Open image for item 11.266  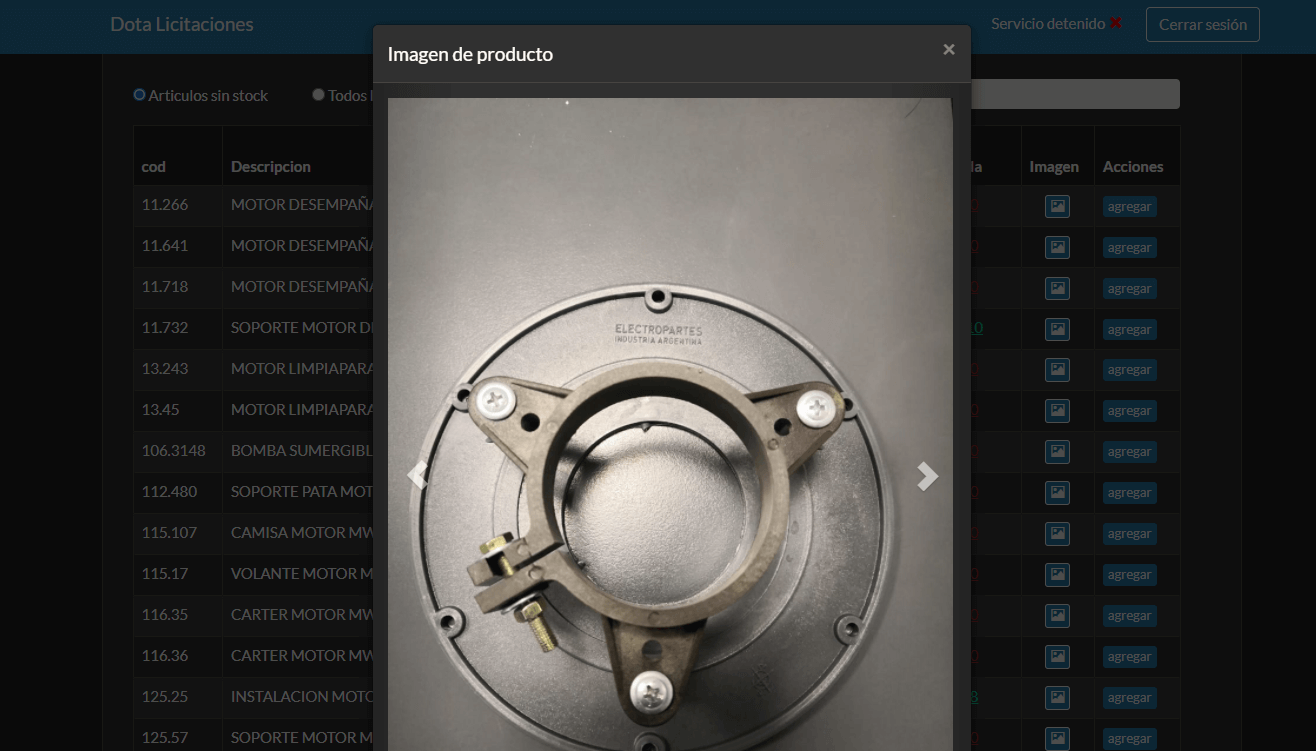(1057, 207)
